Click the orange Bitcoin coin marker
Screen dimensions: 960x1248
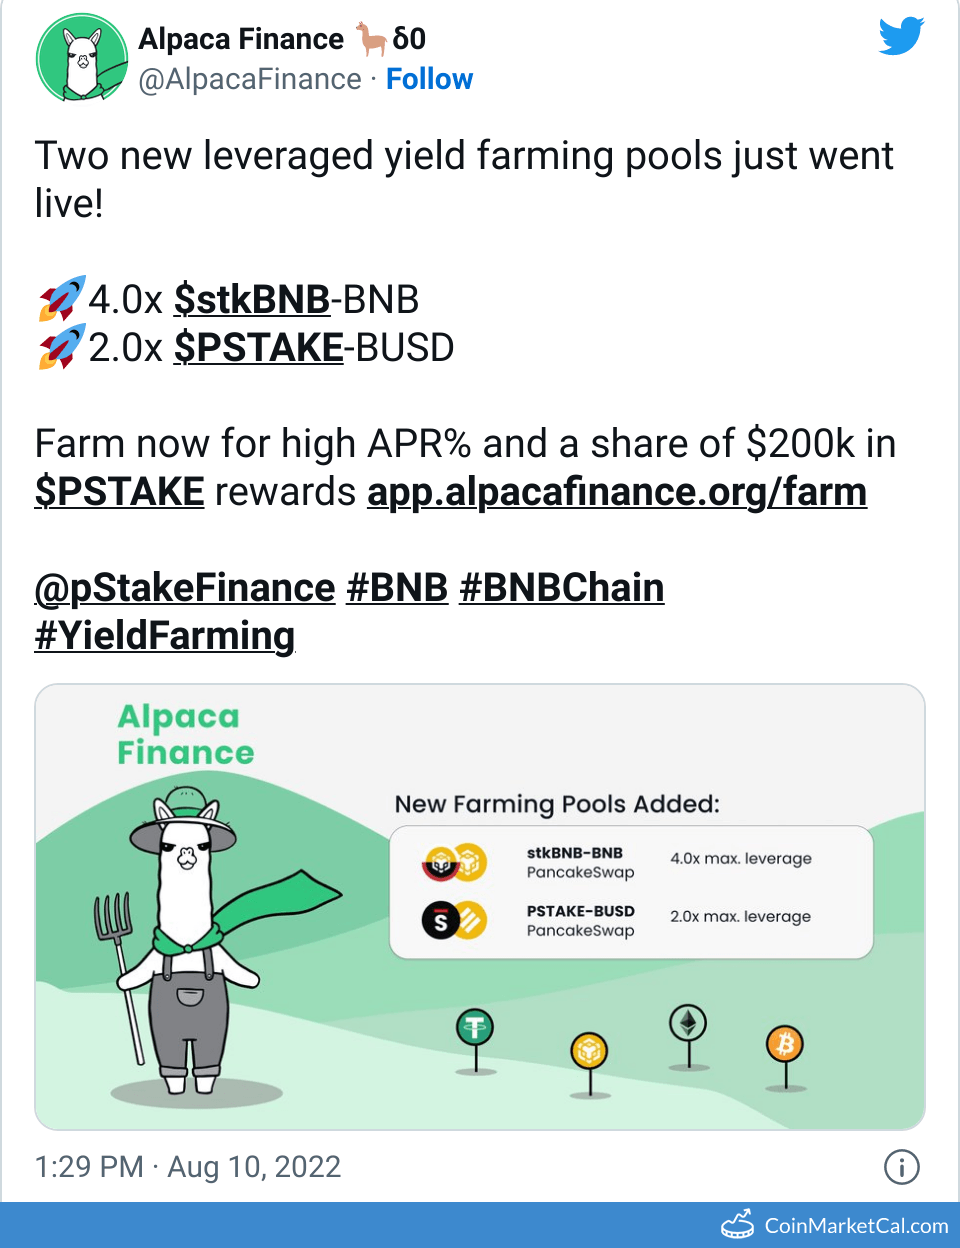(785, 1045)
